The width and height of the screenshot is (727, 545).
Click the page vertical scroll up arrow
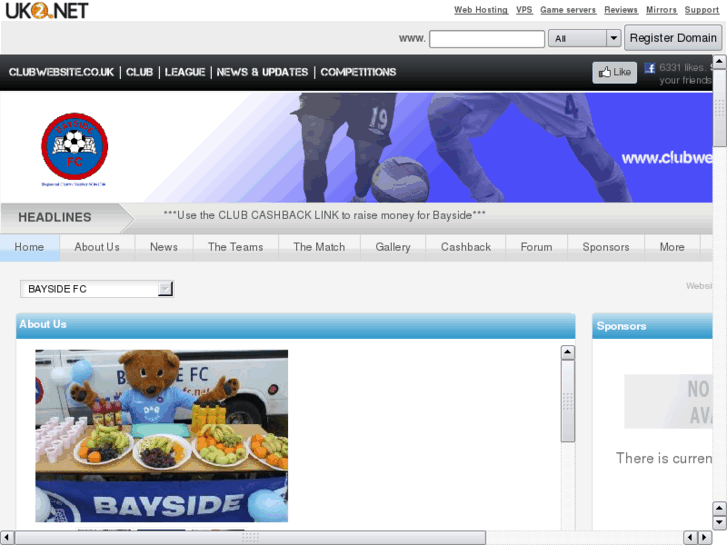tap(719, 61)
